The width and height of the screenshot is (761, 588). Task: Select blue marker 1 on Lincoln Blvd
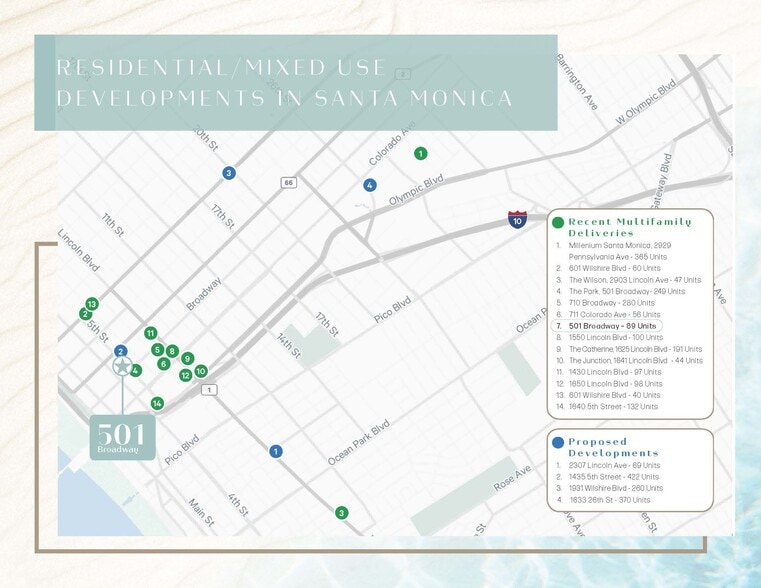pos(275,451)
